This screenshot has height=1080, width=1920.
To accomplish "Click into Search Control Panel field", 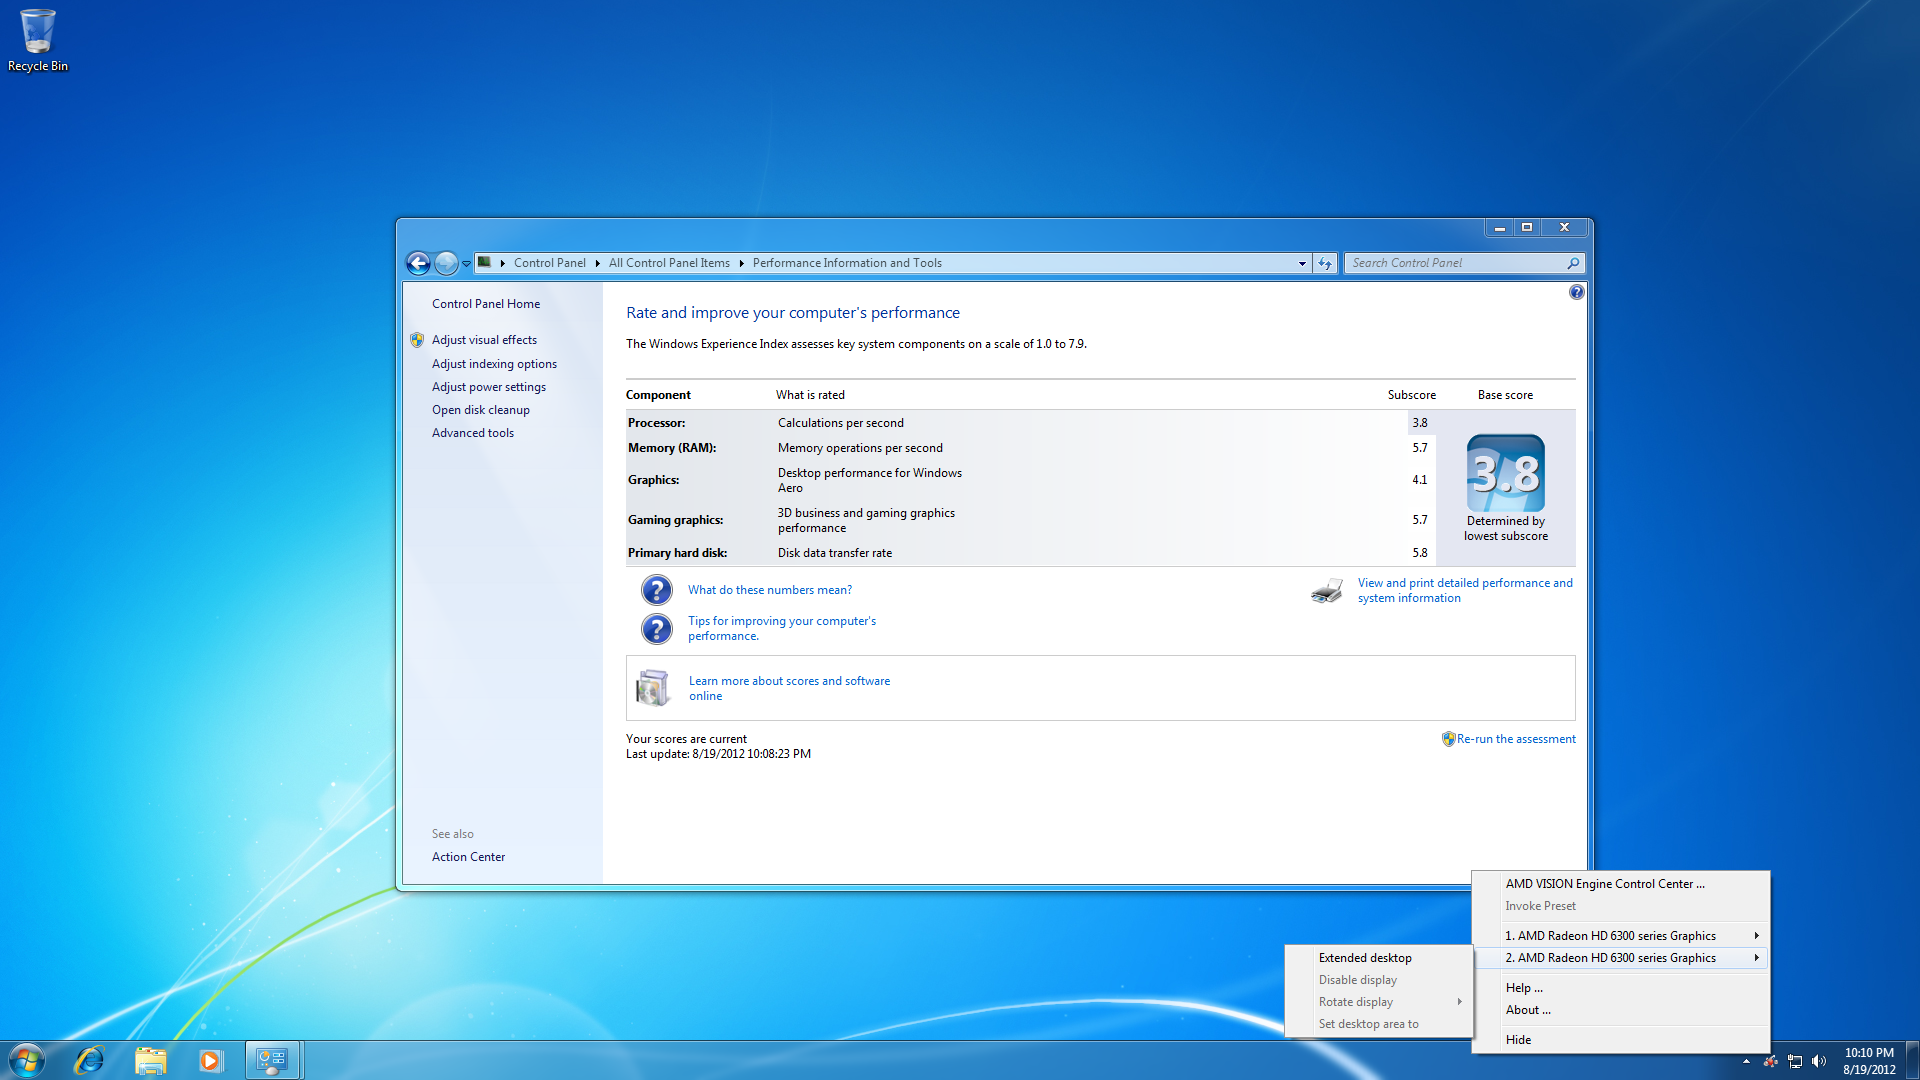I will 1455,263.
